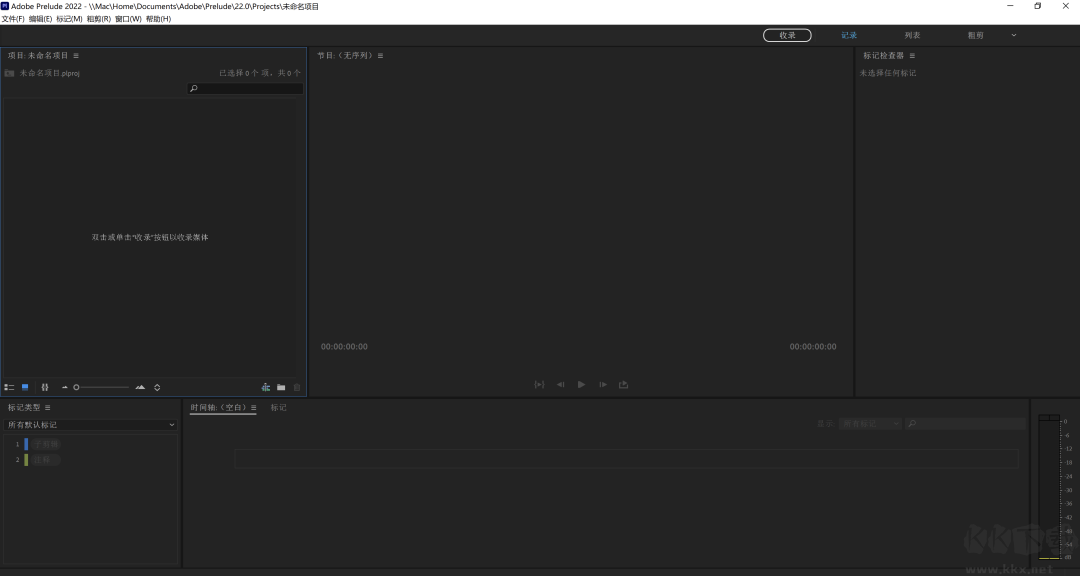Viewport: 1080px width, 576px height.
Task: Click the 收录 ingest button
Action: [787, 35]
